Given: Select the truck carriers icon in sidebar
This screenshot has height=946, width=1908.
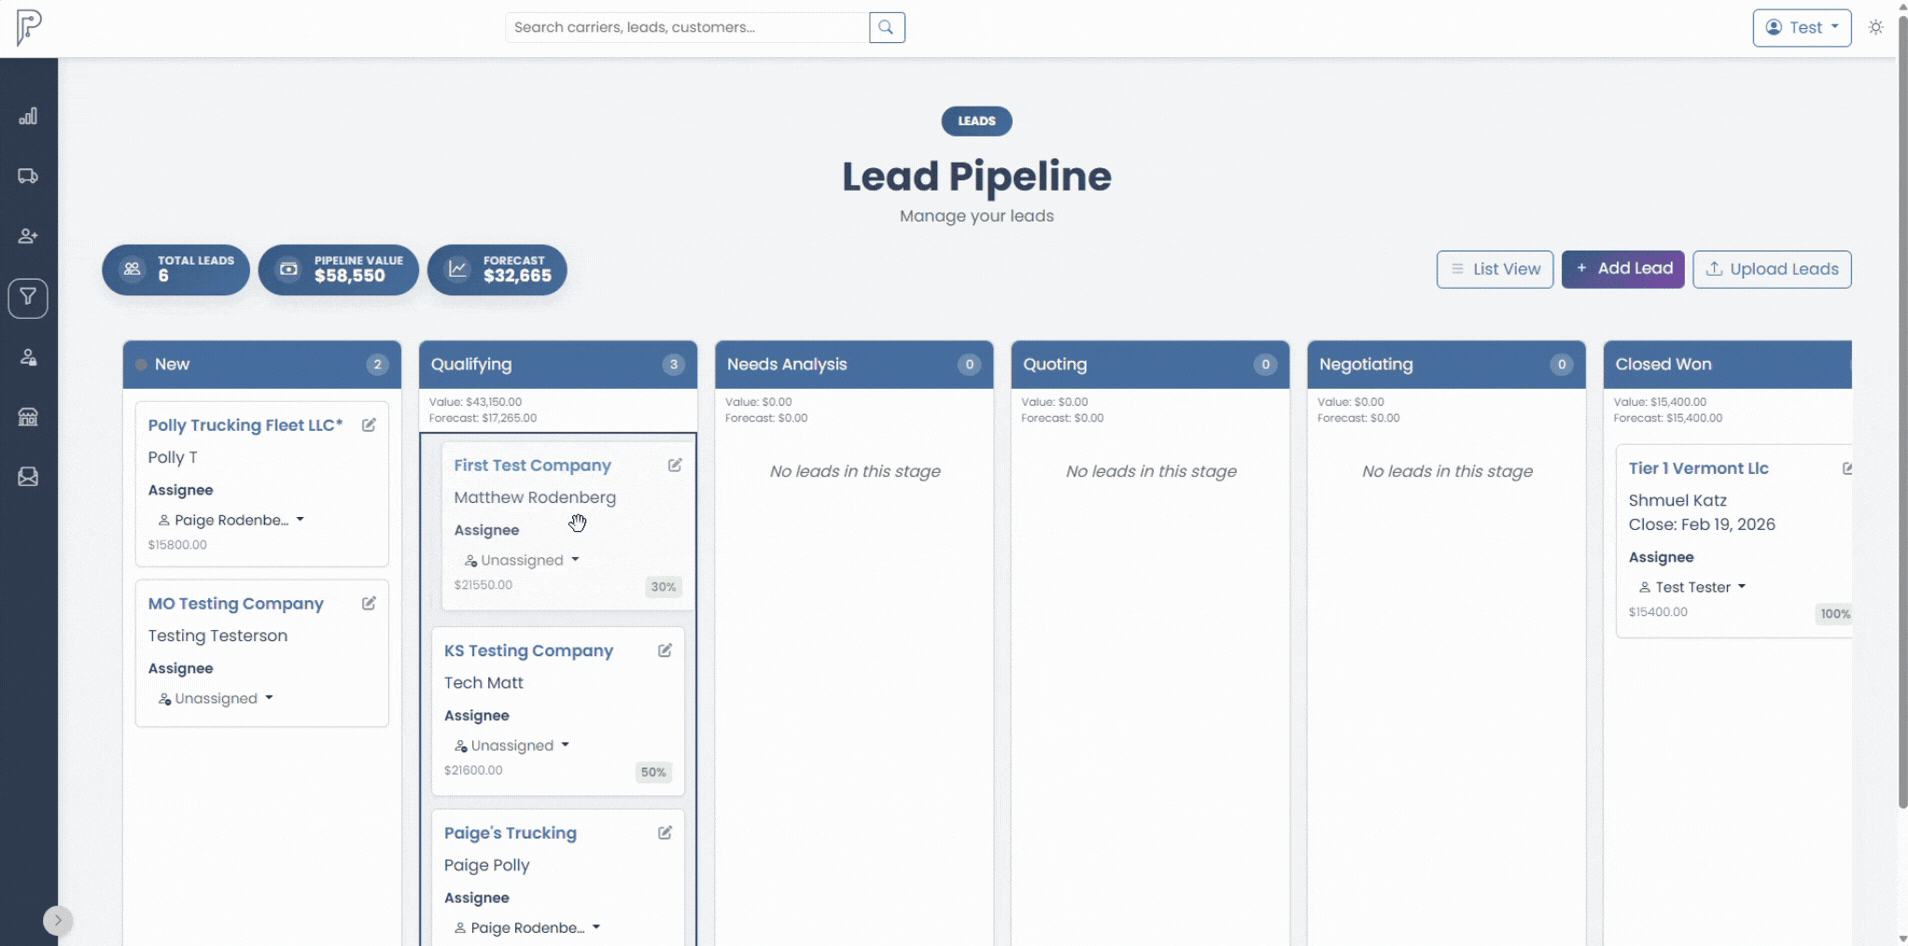Looking at the screenshot, I should [28, 176].
